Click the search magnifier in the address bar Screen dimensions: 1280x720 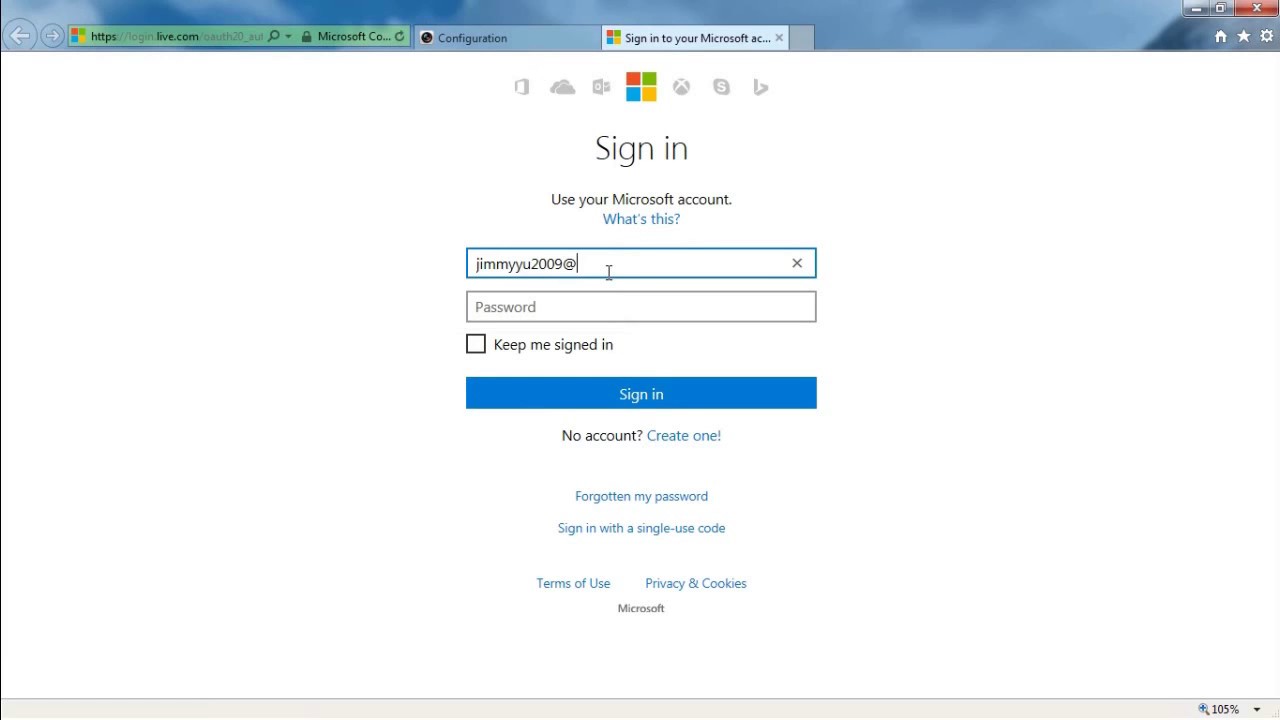[x=274, y=36]
